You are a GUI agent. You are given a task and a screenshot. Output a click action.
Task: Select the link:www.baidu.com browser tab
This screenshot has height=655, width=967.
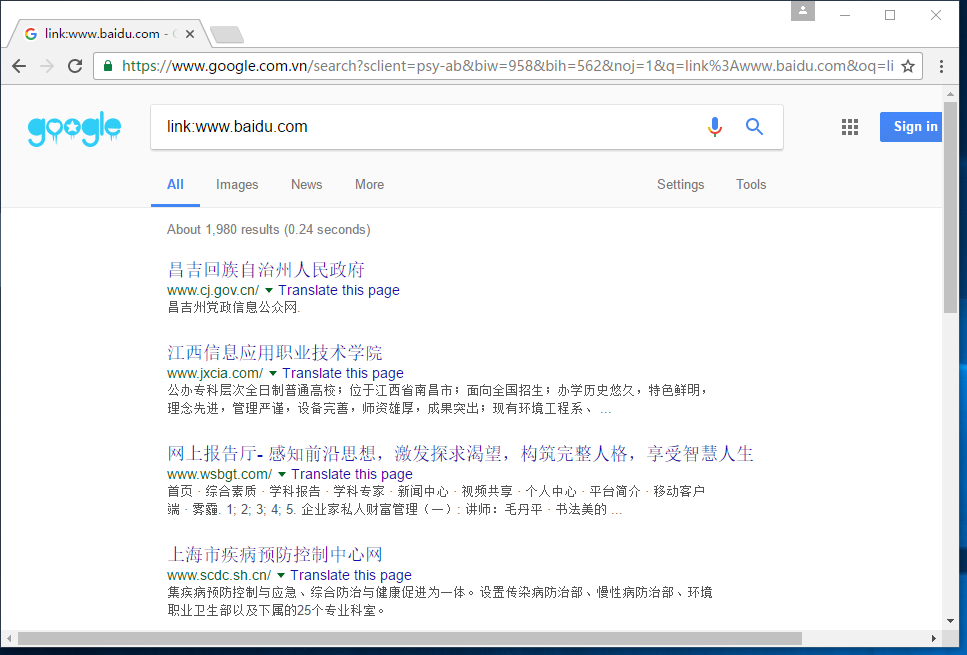click(109, 34)
